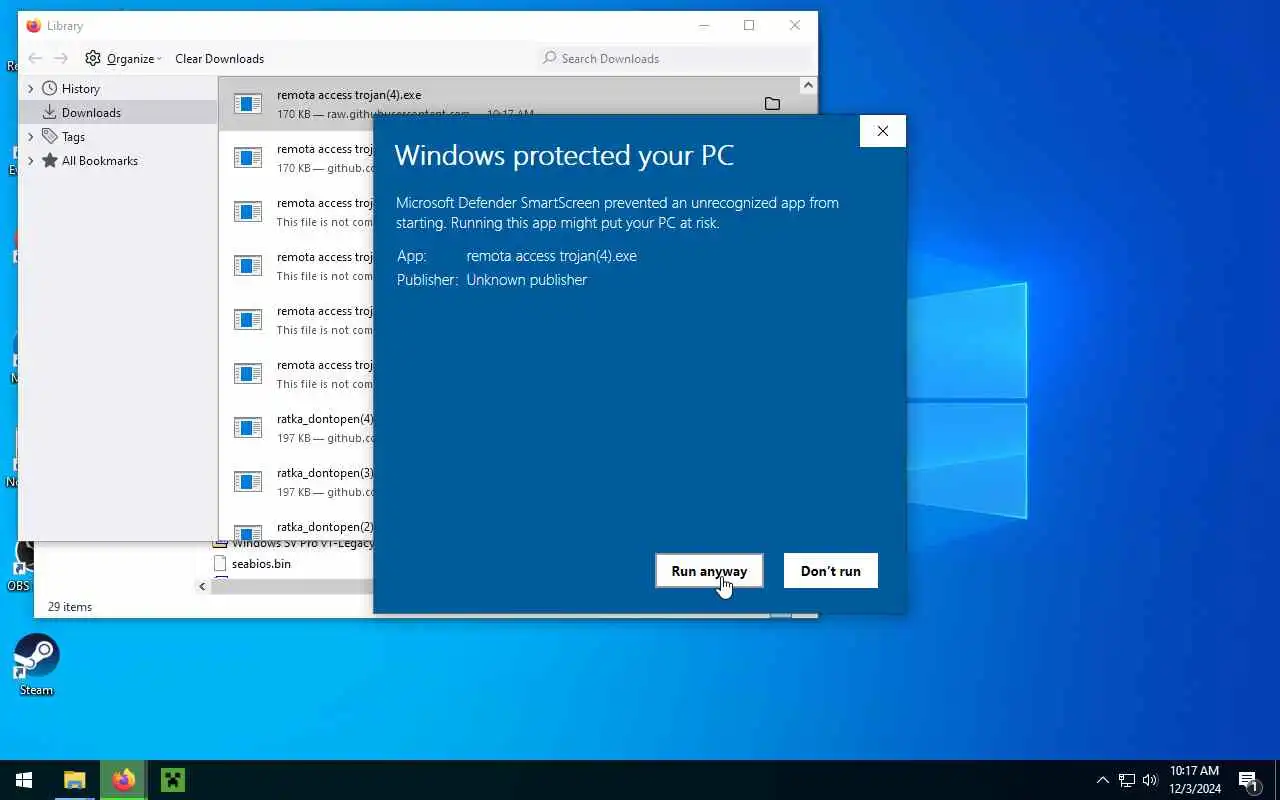This screenshot has width=1280, height=800.
Task: Choose Don't run in SmartScreen dialog
Action: pyautogui.click(x=830, y=571)
